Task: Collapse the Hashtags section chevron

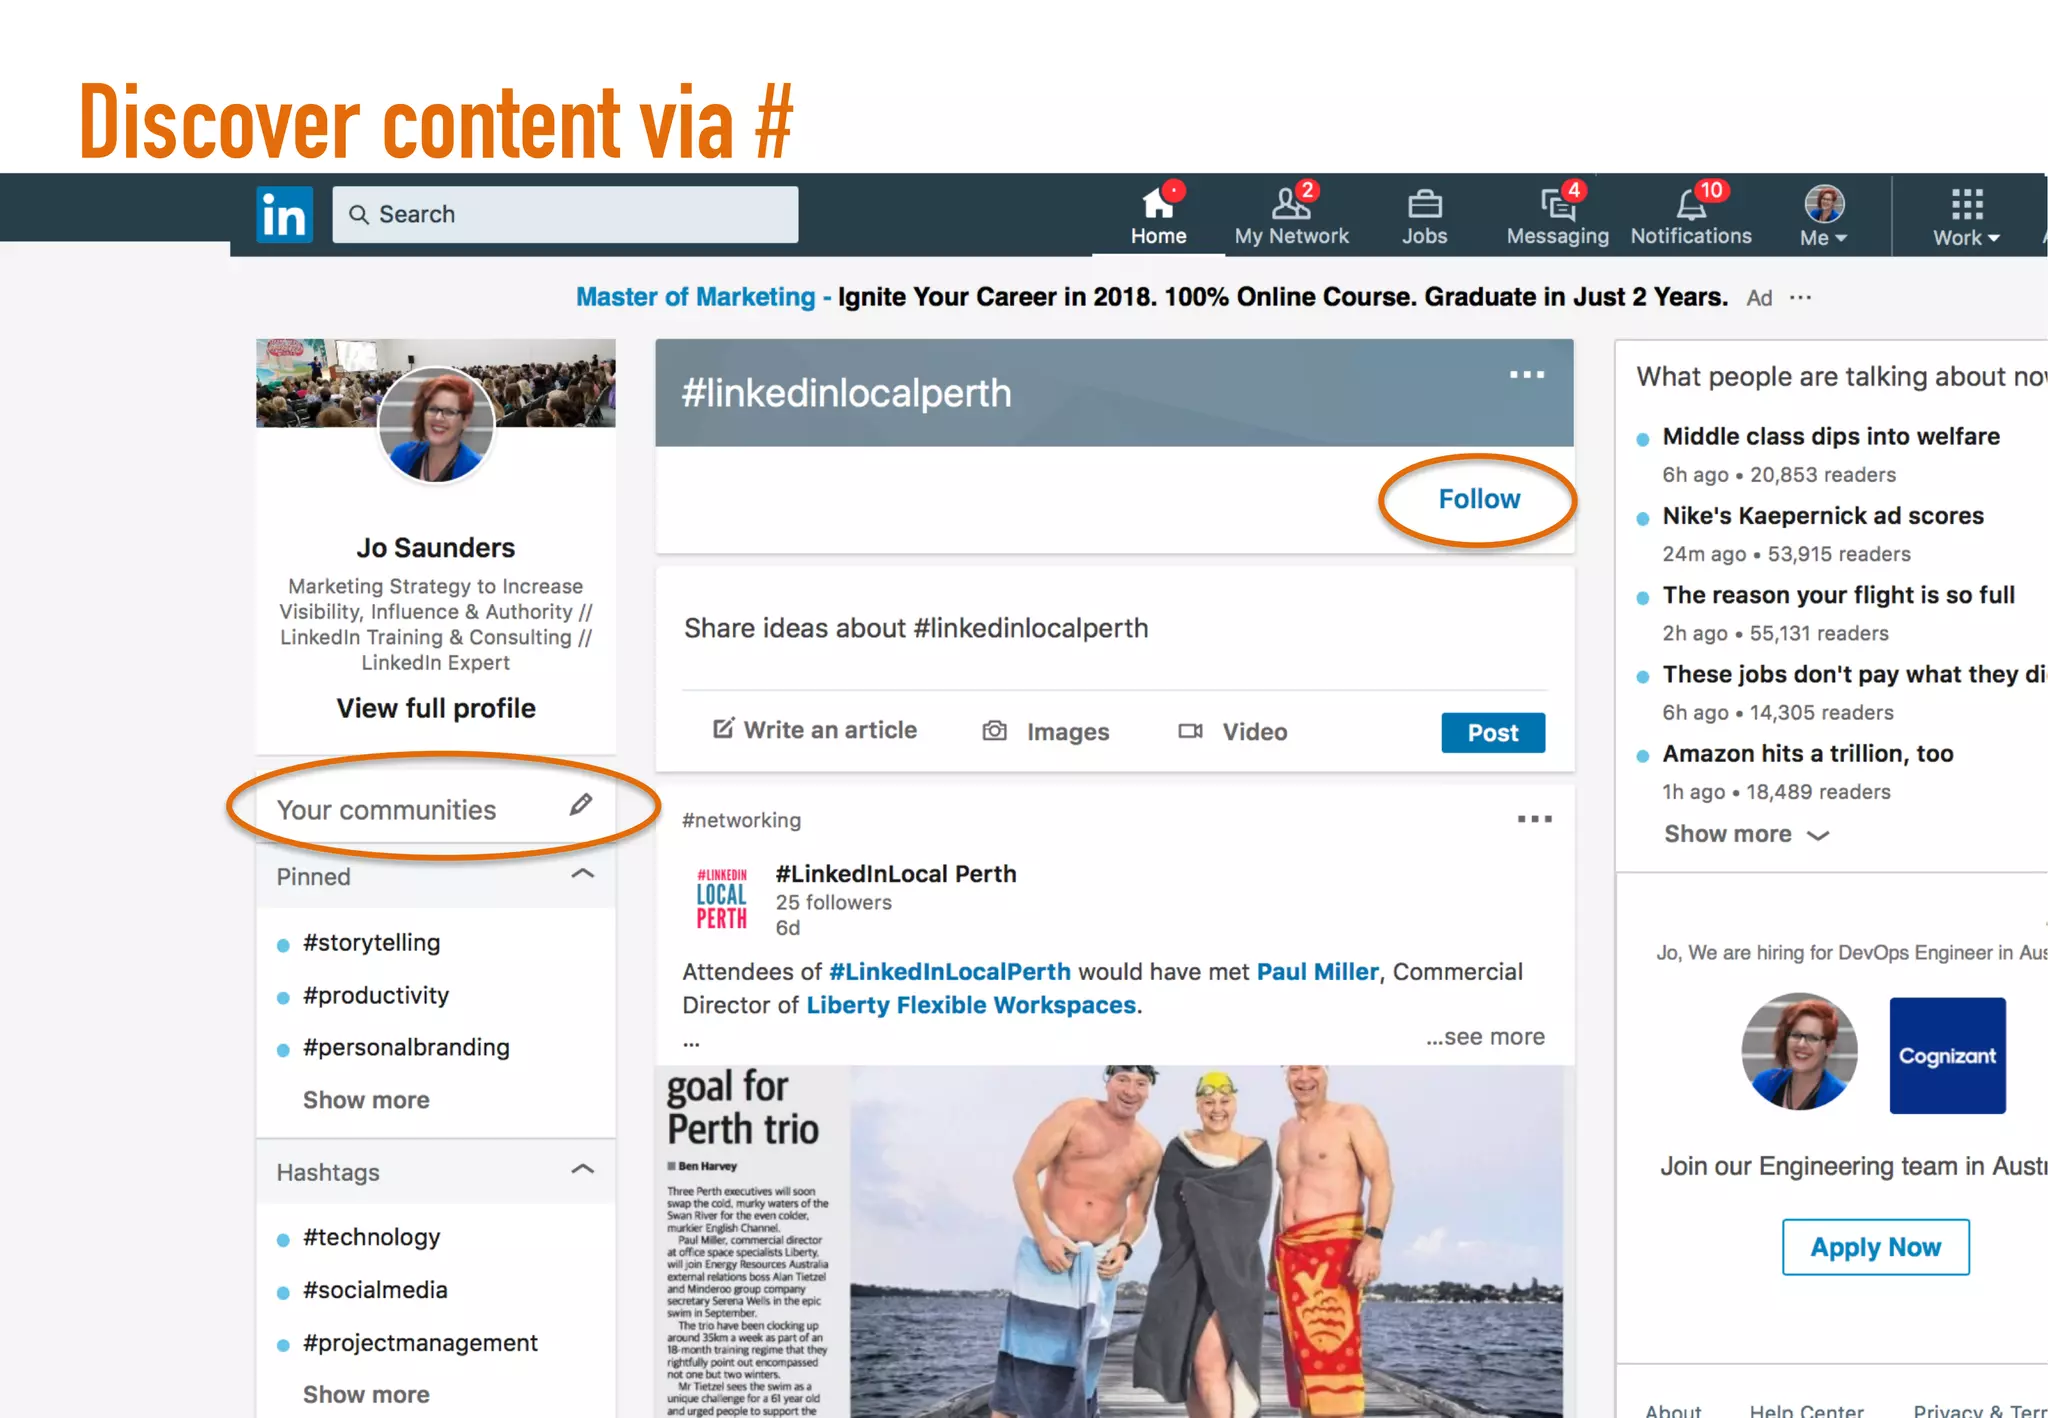Action: pyautogui.click(x=582, y=1169)
